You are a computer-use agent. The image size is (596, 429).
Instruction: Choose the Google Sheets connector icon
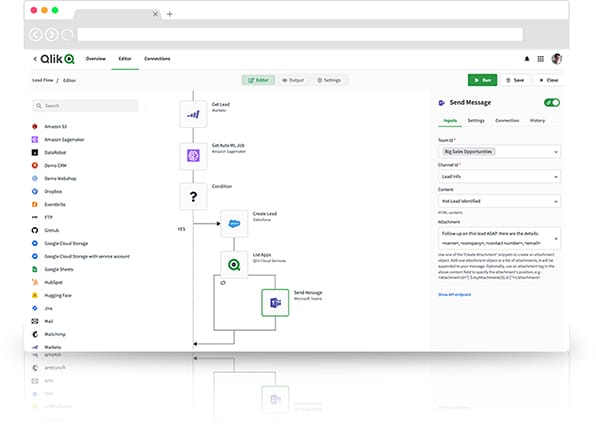tap(35, 269)
